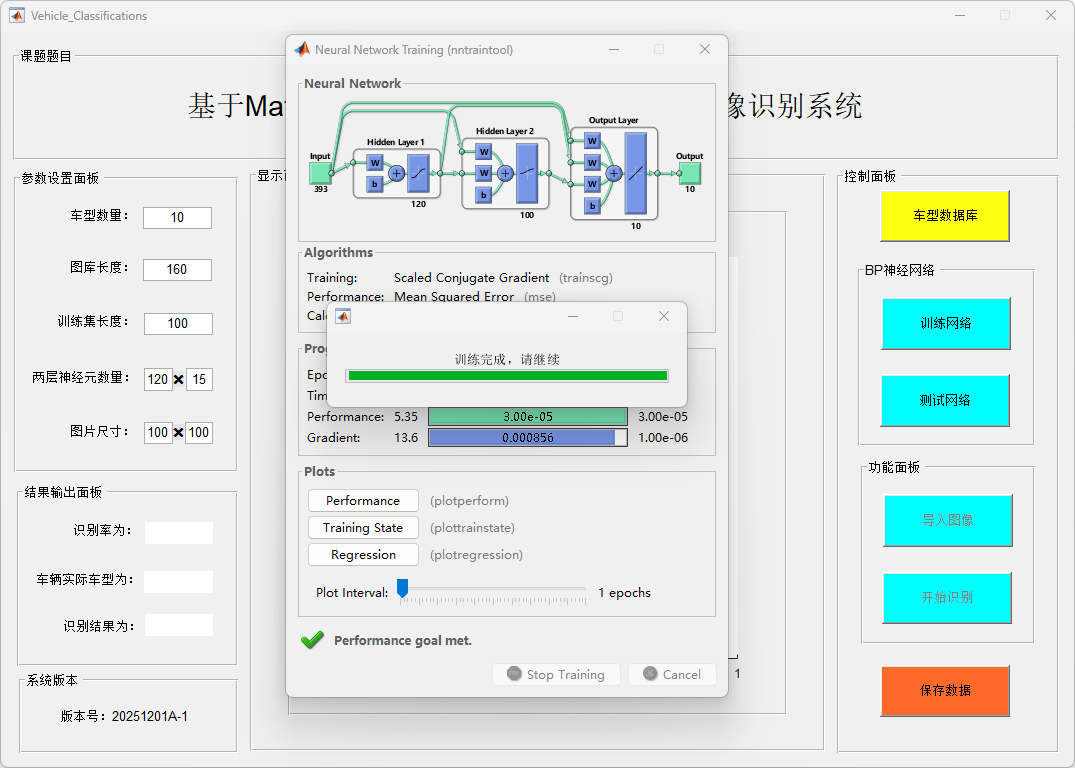Click the orange 保存数据 button

click(x=944, y=690)
